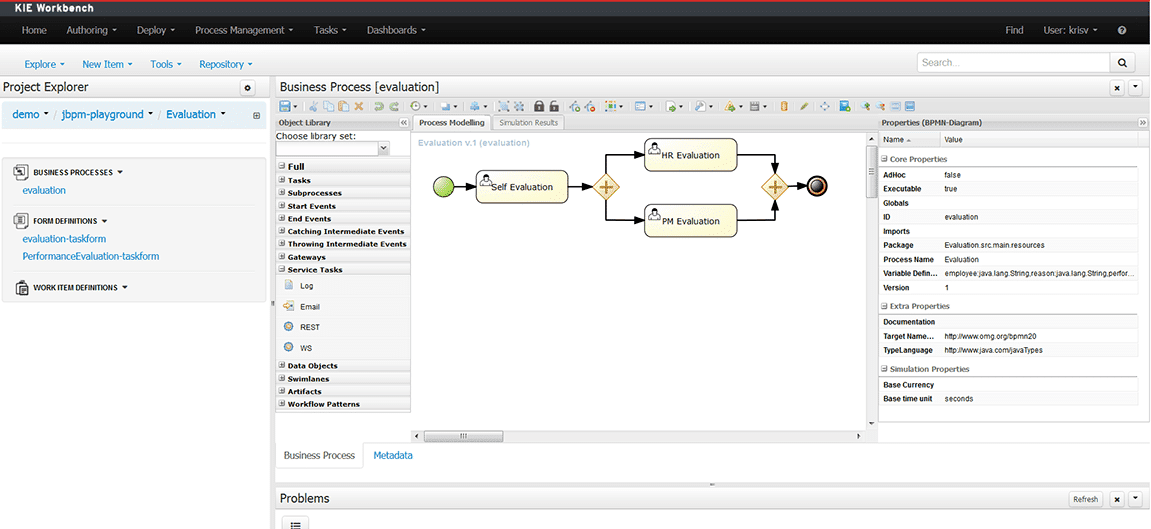Click the ungroup selection icon

coord(519,106)
